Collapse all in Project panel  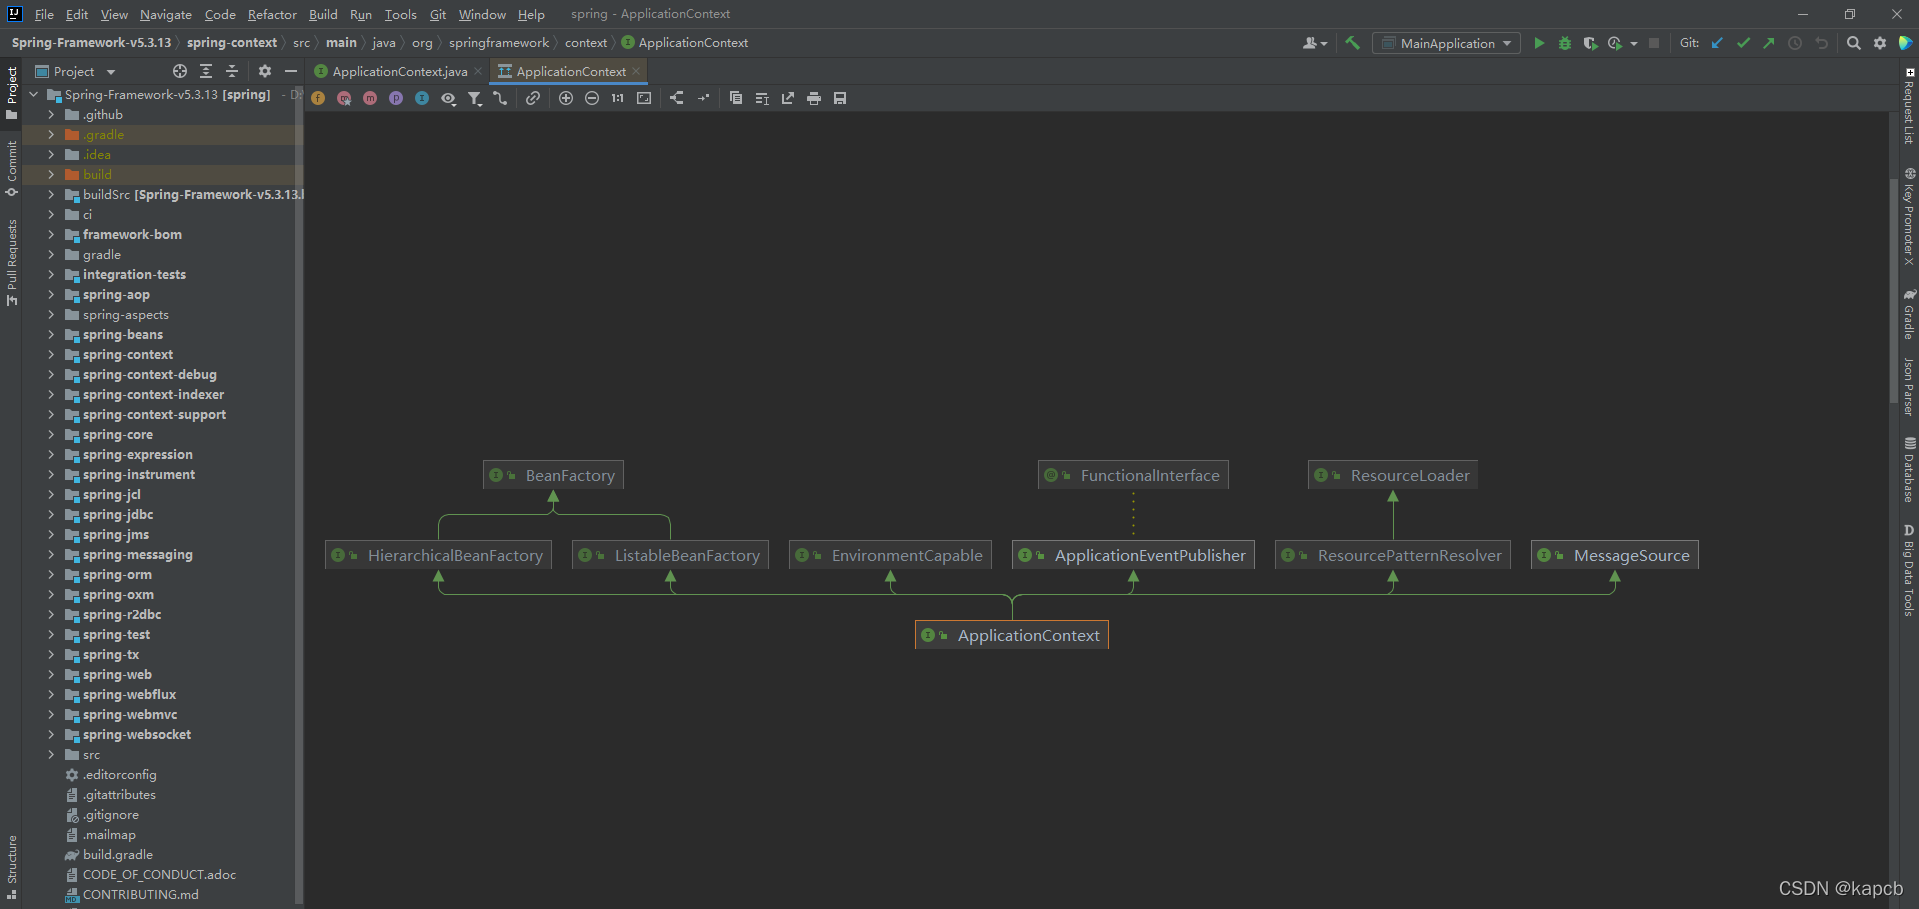[x=232, y=71]
